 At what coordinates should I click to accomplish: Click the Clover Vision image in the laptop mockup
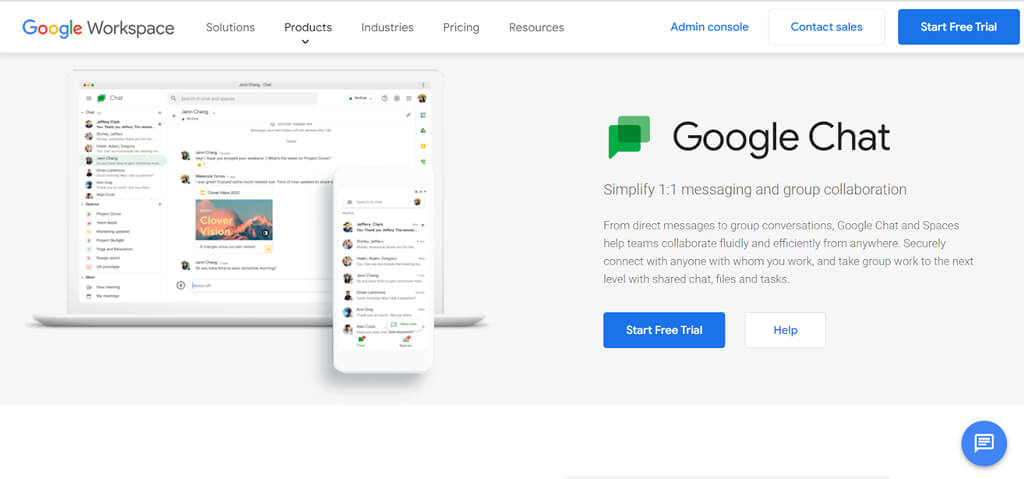tap(234, 220)
